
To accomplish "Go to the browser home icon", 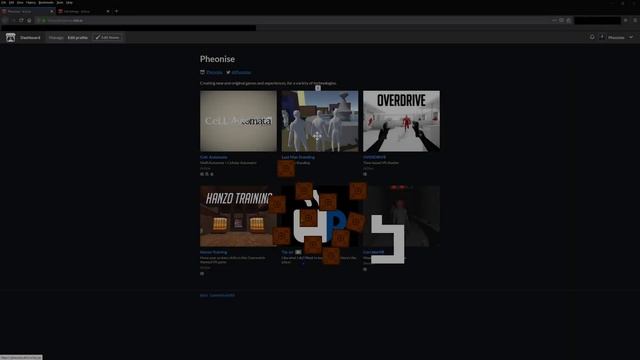I will click(29, 20).
